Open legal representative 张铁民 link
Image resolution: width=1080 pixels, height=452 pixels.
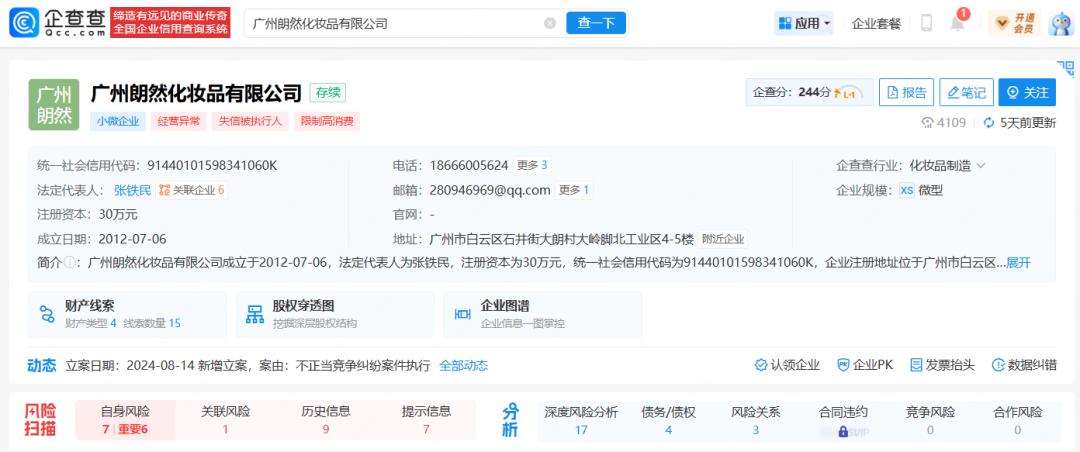pyautogui.click(x=132, y=190)
